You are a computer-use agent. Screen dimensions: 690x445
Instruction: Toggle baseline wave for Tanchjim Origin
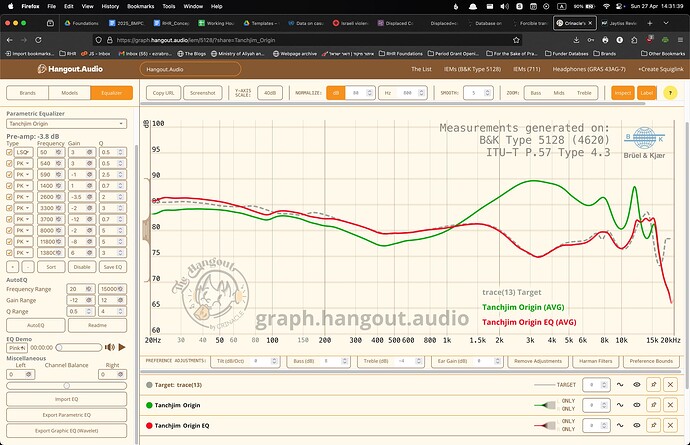tap(620, 405)
